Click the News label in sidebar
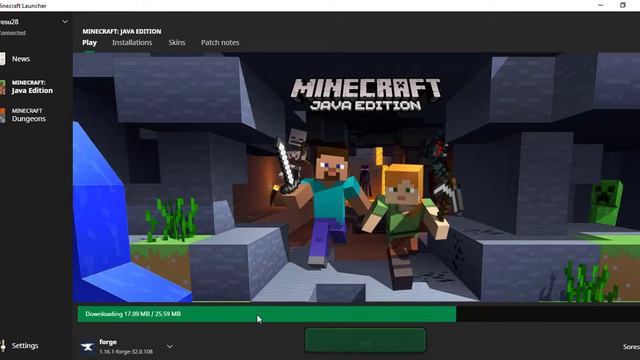The width and height of the screenshot is (640, 360). pos(21,59)
